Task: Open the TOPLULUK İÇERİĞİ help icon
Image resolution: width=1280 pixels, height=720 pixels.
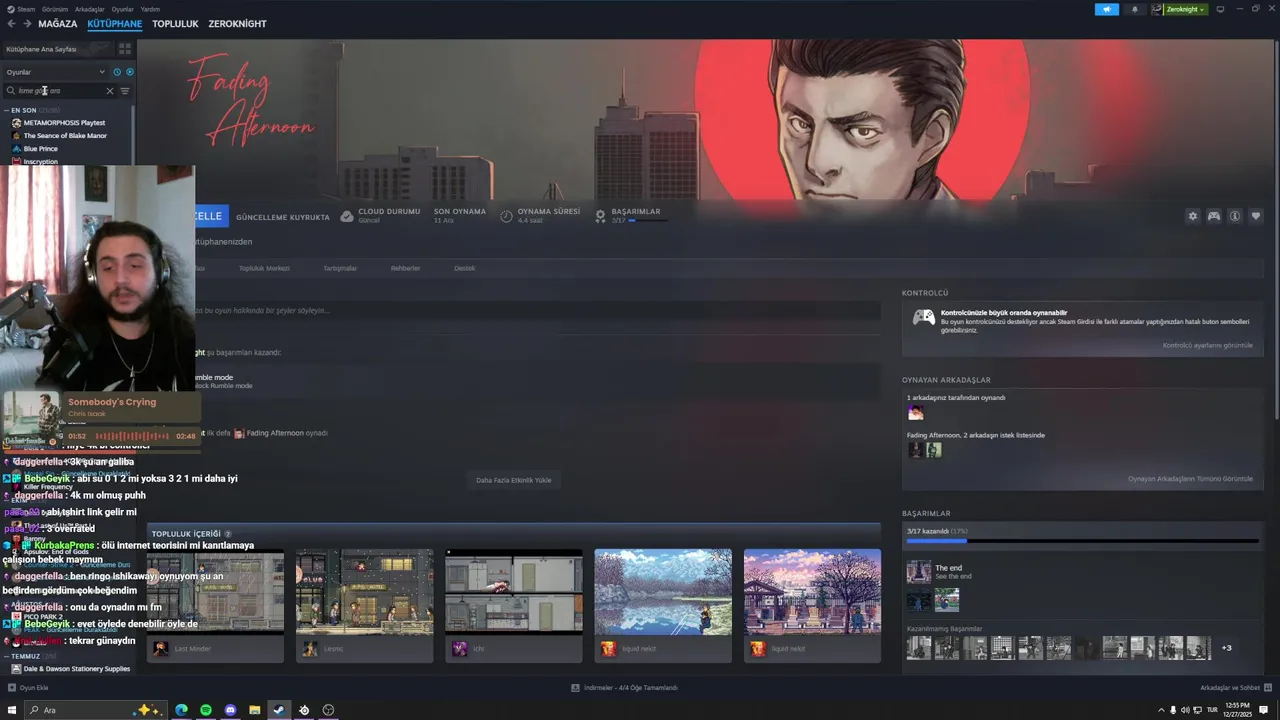Action: pos(228,534)
